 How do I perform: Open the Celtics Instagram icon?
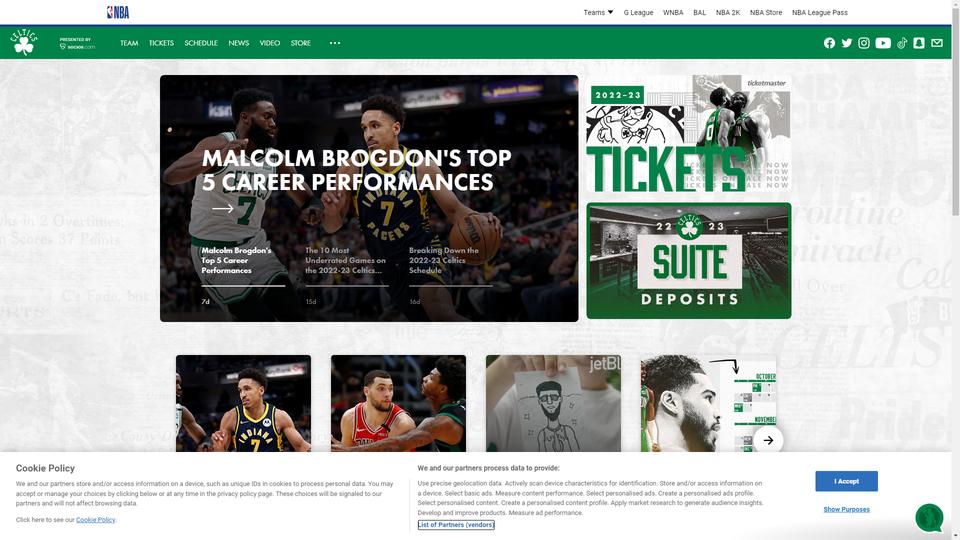click(x=864, y=43)
